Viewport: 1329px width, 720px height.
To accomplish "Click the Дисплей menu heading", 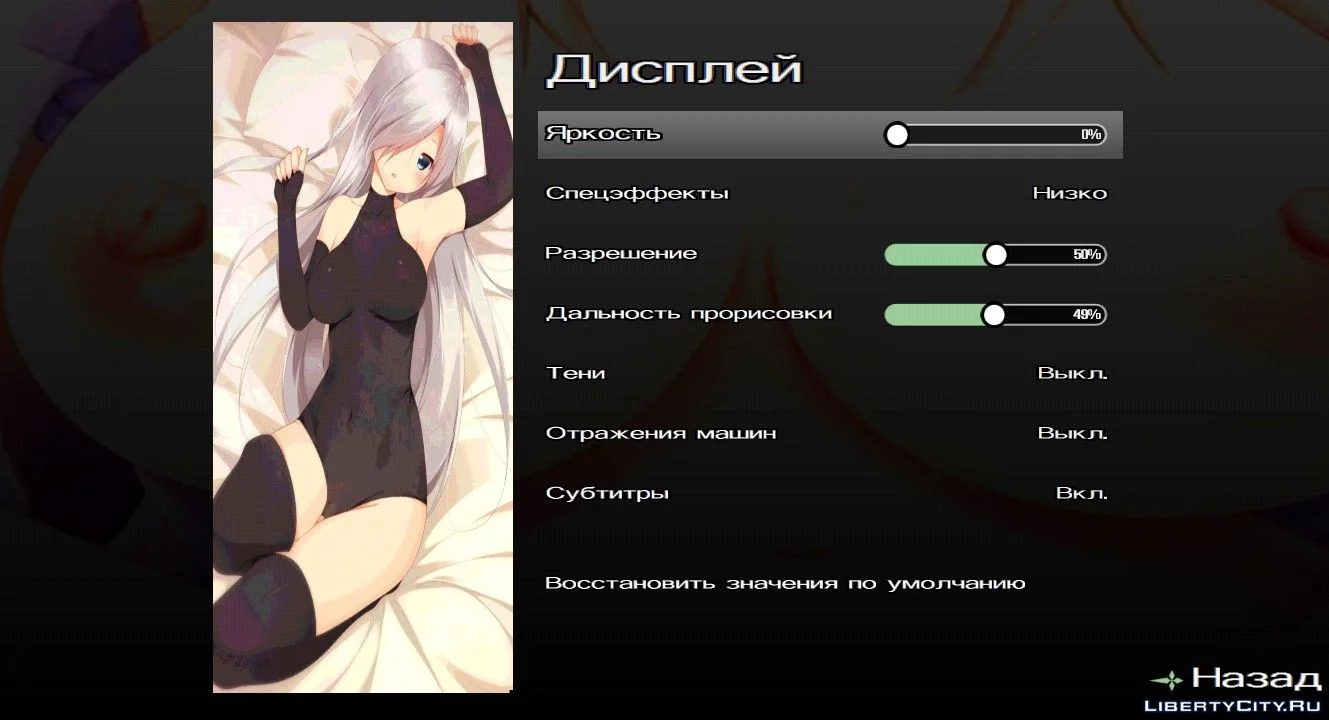I will pos(674,69).
